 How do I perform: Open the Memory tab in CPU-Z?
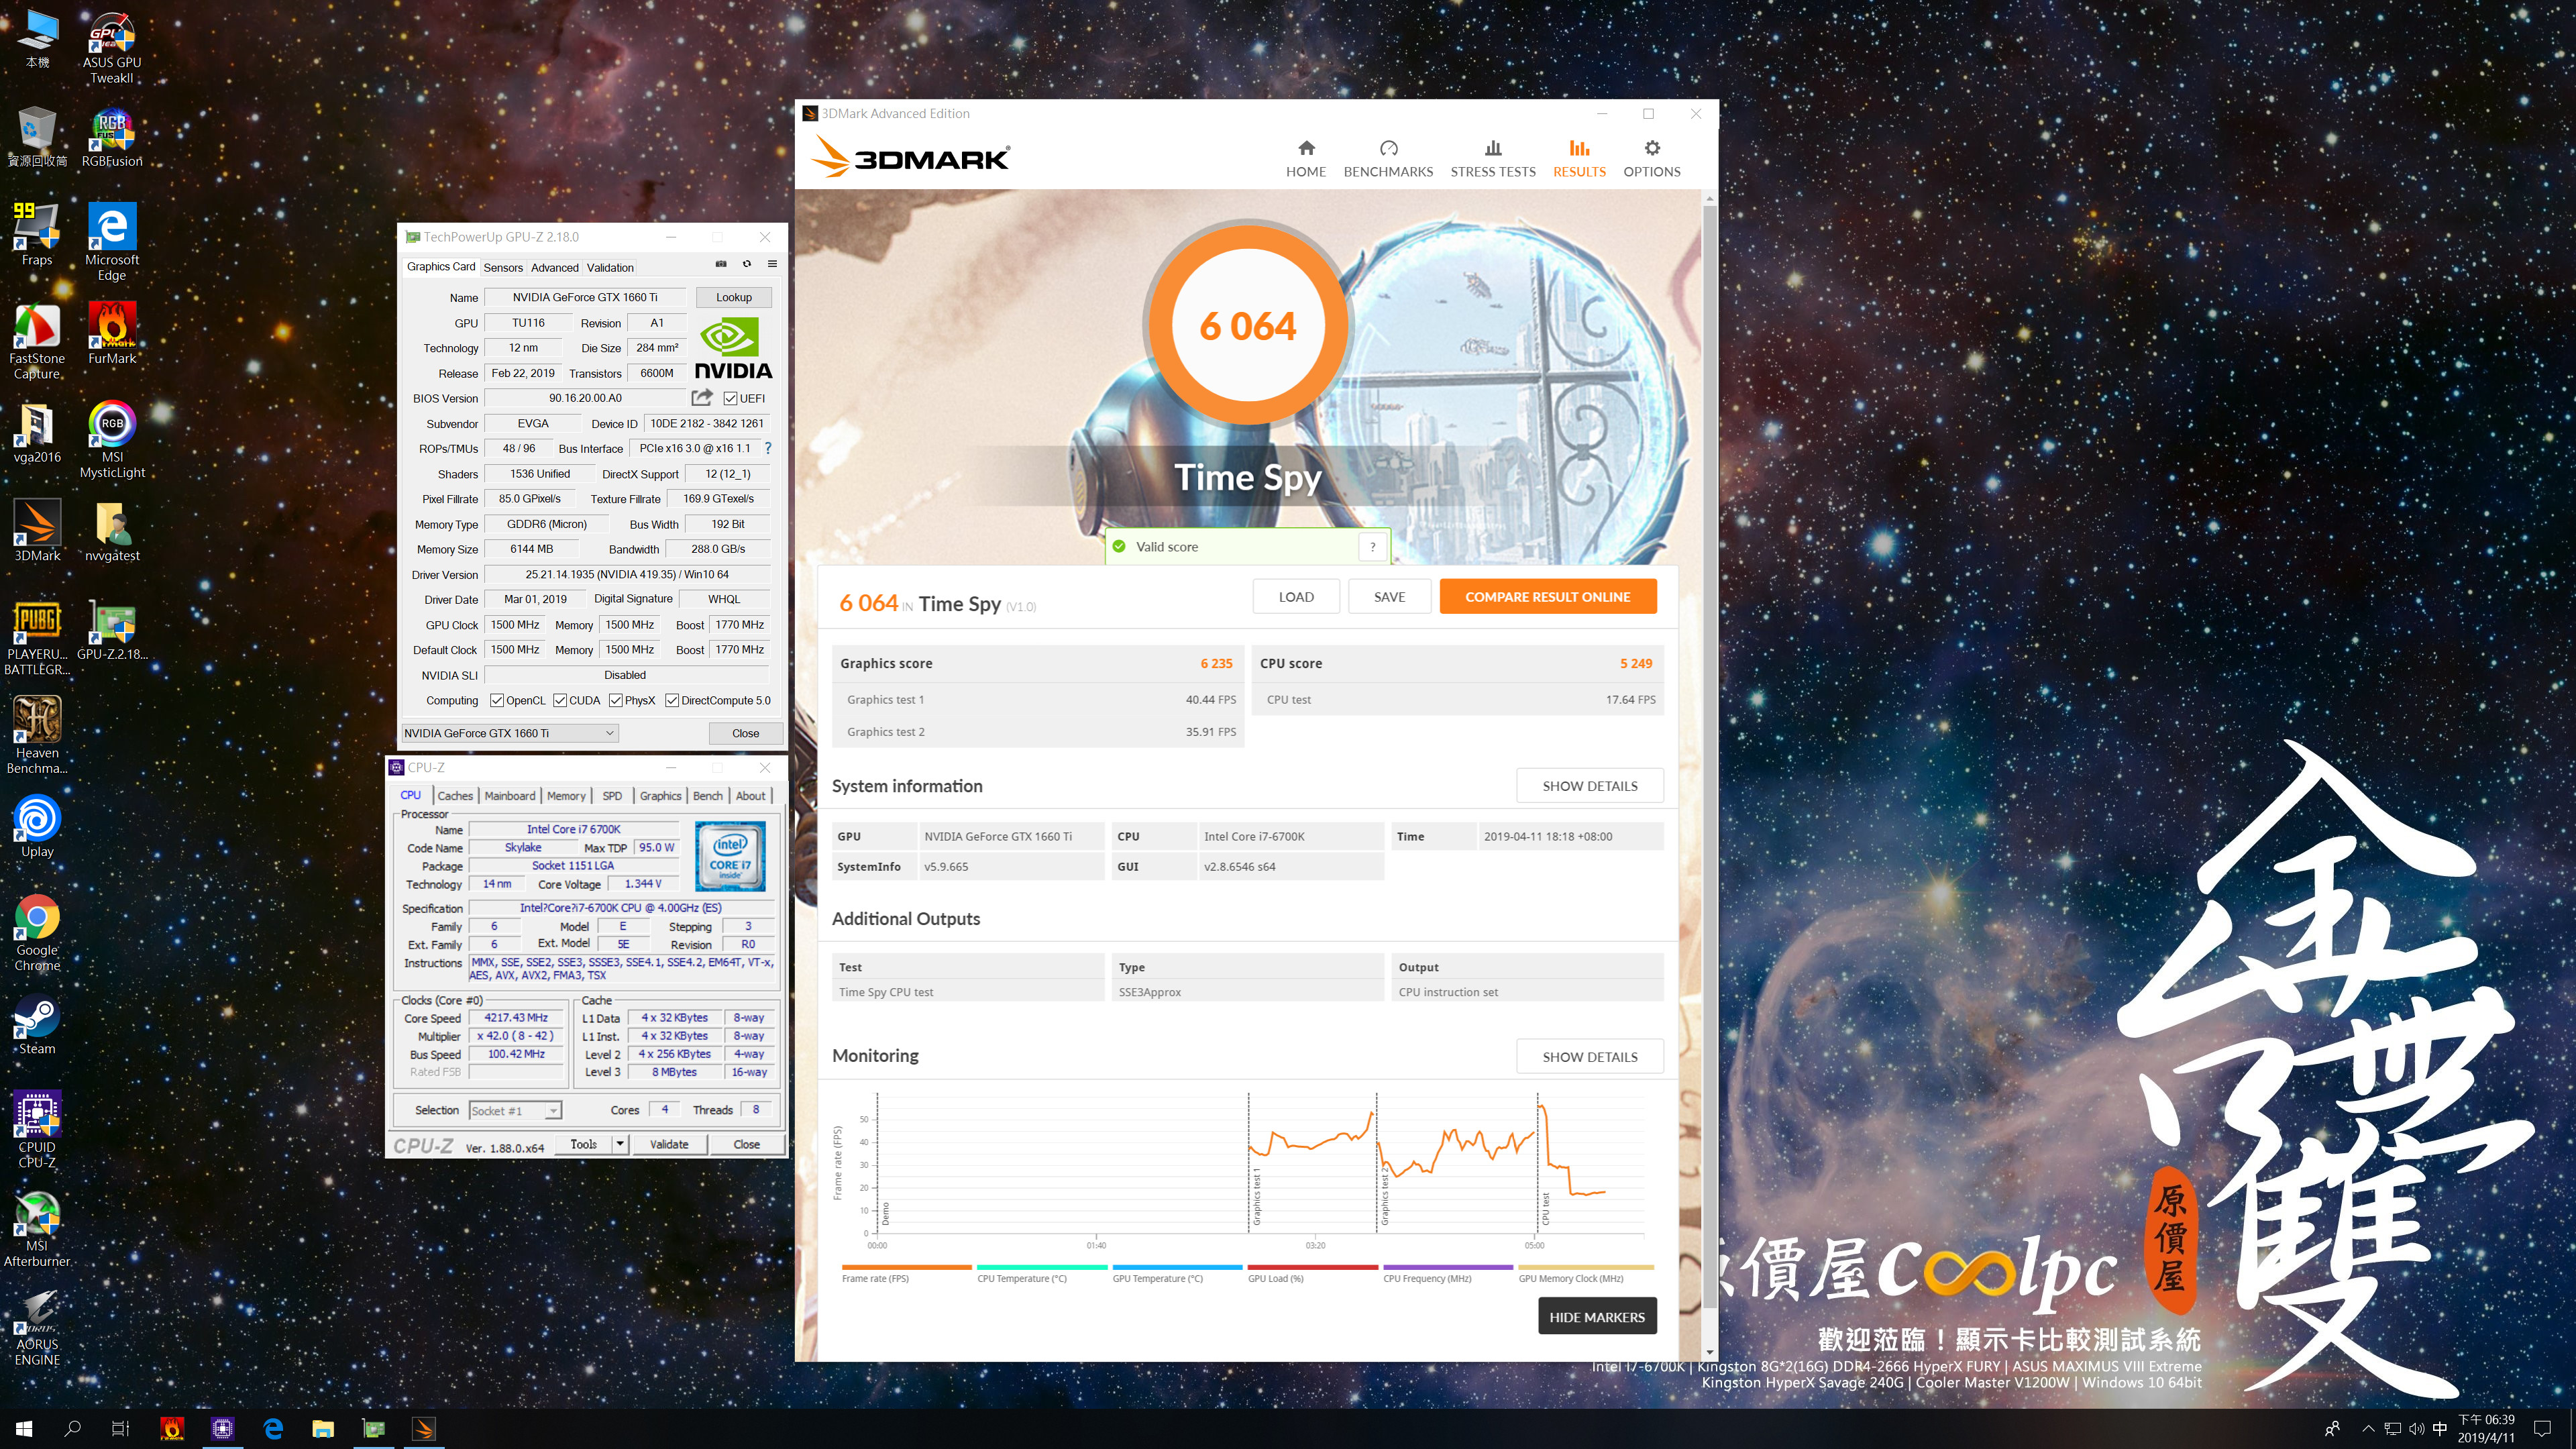point(566,796)
